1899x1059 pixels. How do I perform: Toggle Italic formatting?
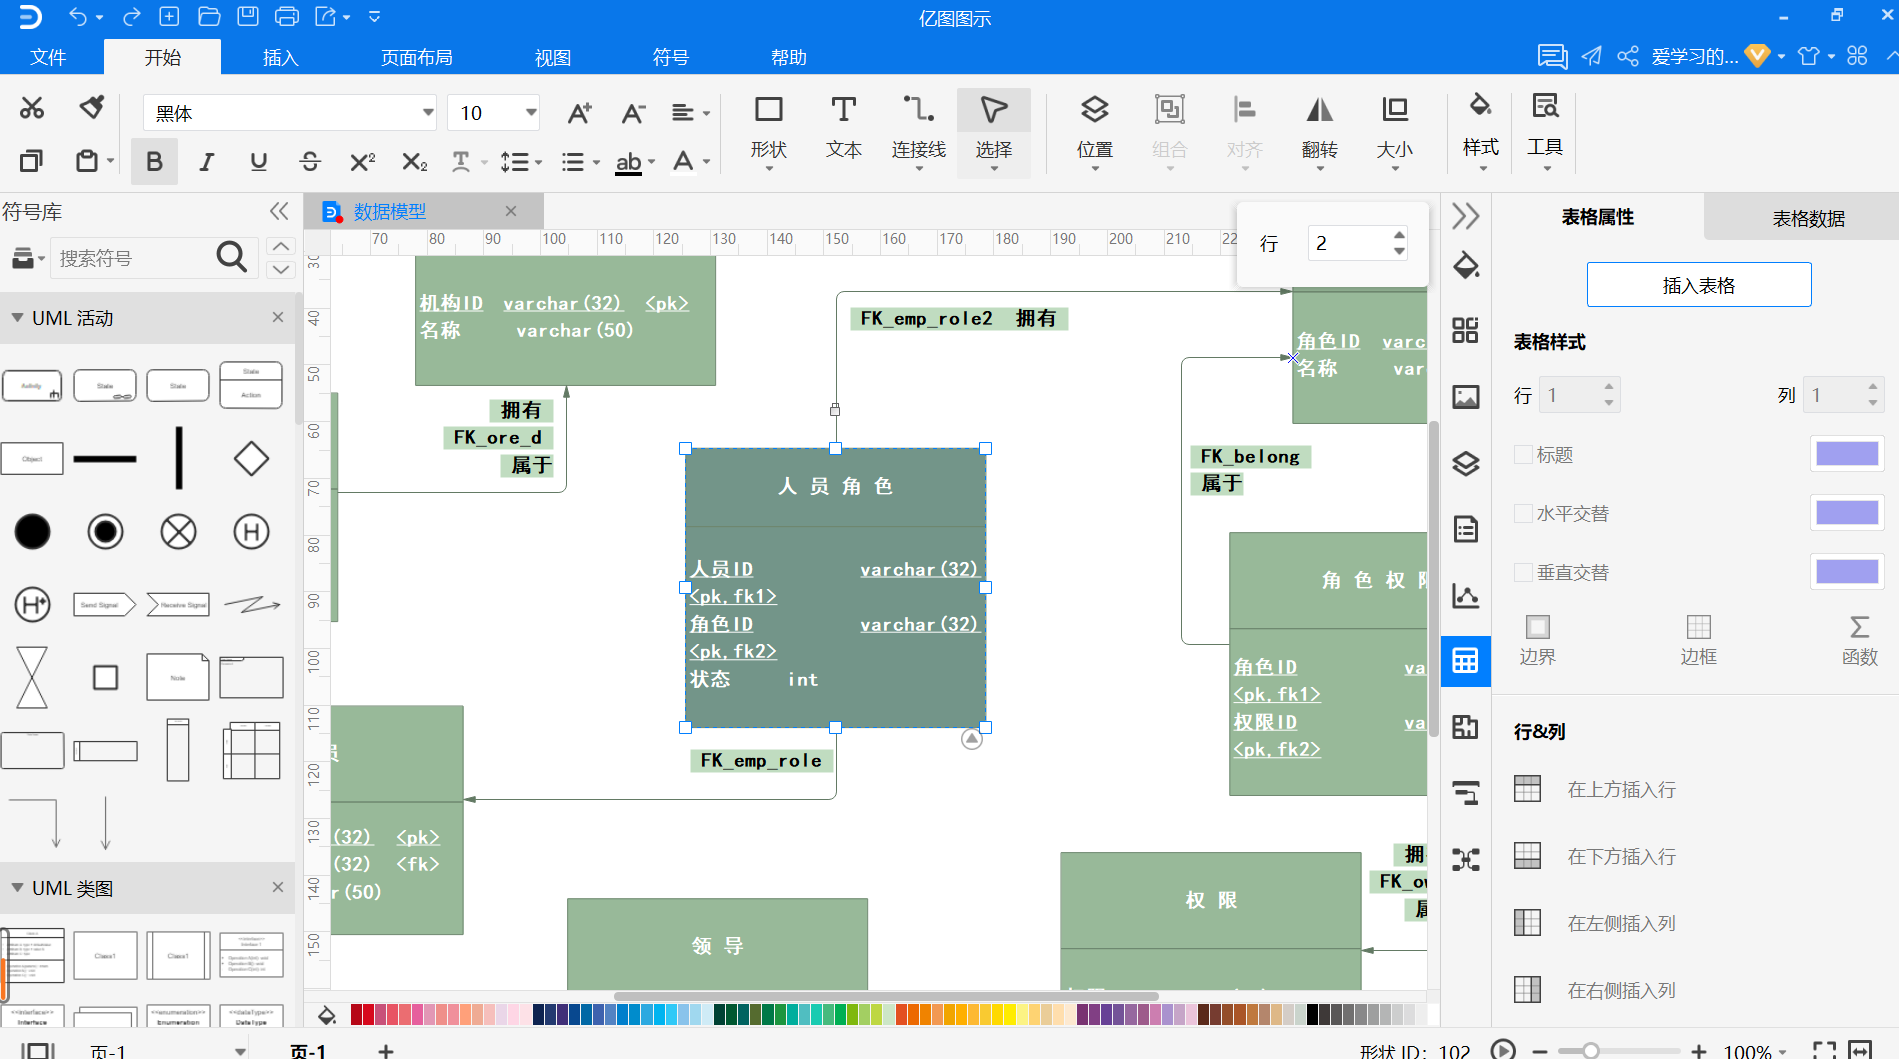tap(206, 161)
